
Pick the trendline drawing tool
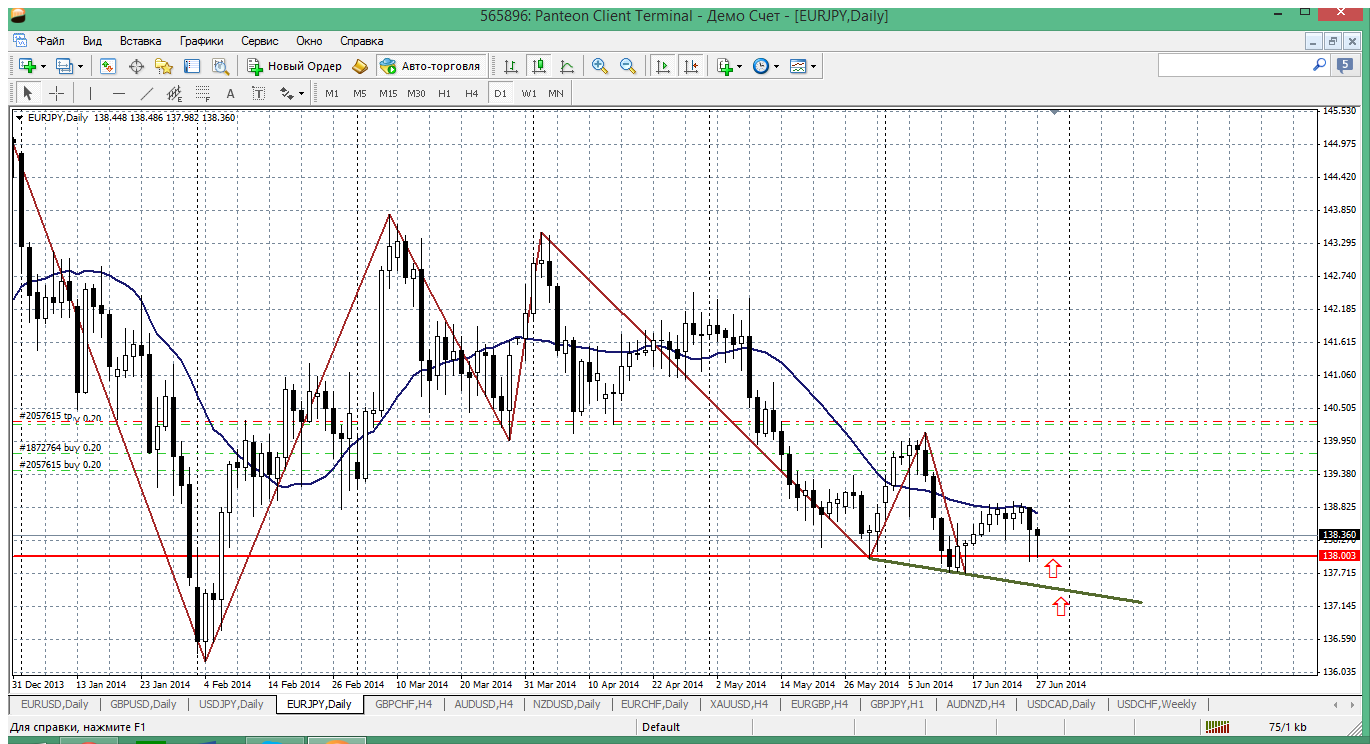(147, 93)
